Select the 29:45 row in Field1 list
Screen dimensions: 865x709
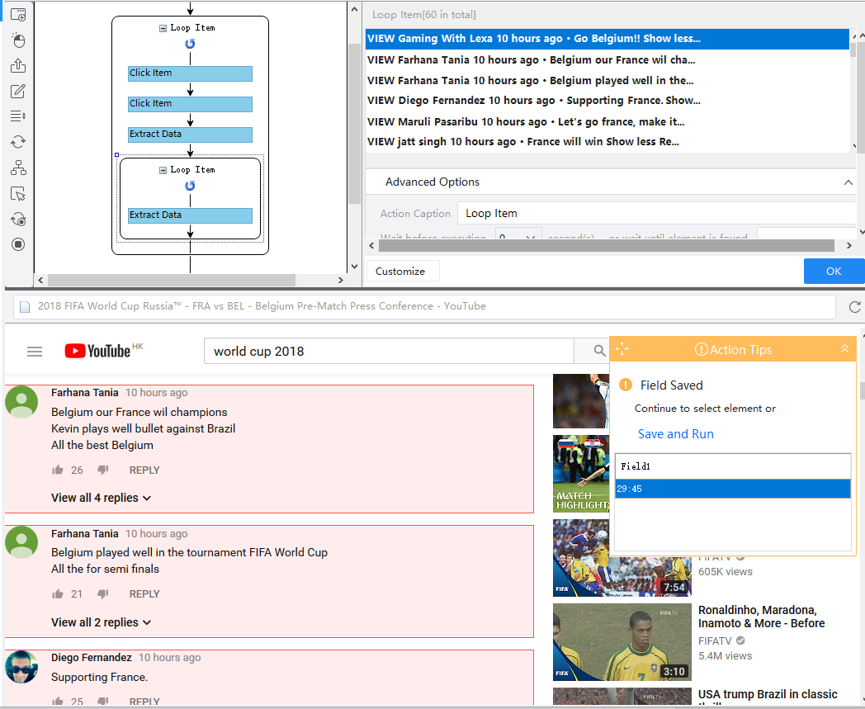click(x=733, y=489)
